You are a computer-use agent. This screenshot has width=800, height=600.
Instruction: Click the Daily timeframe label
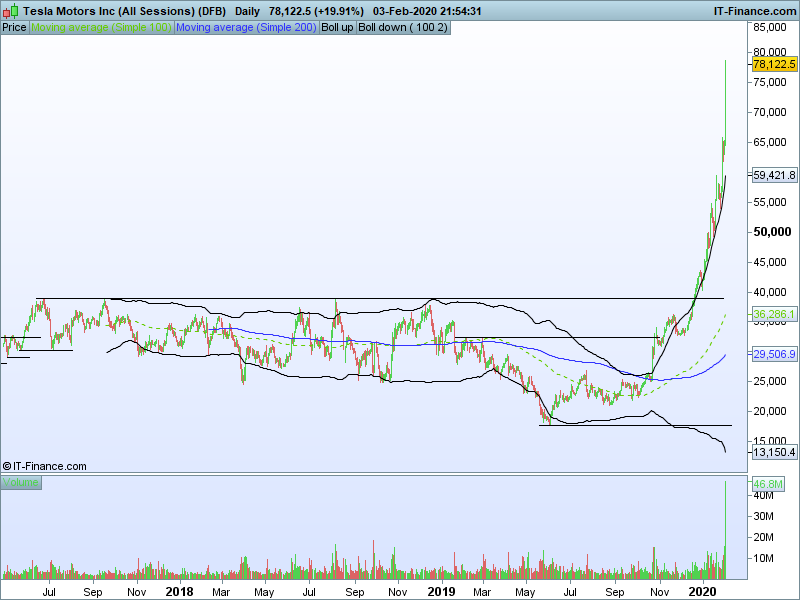247,11
